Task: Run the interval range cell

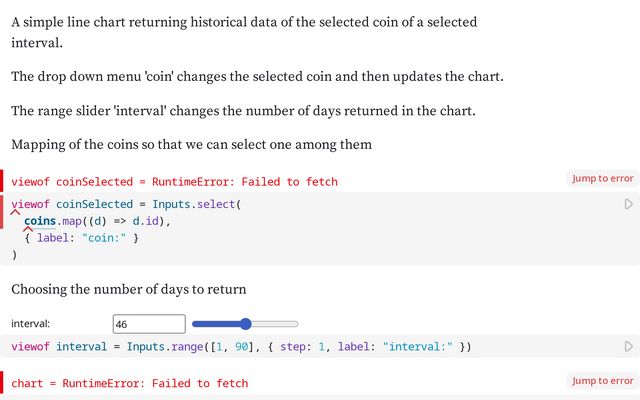Action: click(628, 346)
